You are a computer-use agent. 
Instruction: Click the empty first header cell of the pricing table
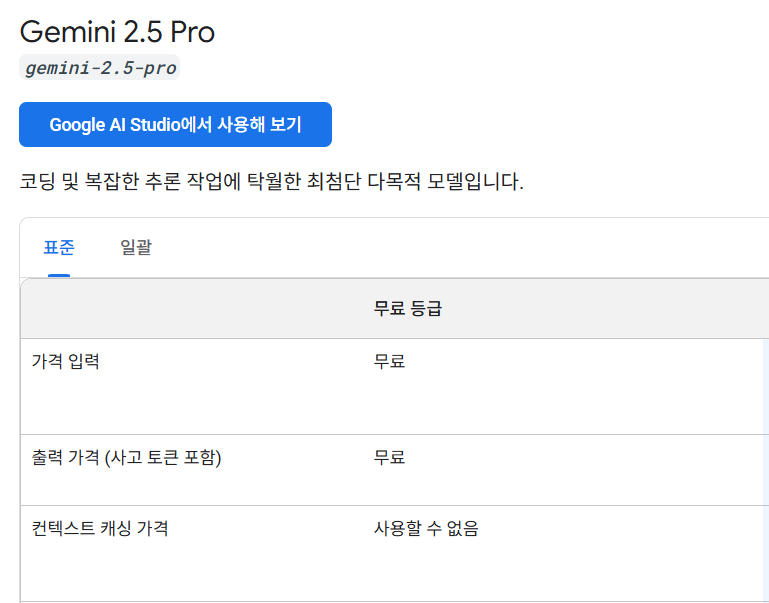point(190,309)
